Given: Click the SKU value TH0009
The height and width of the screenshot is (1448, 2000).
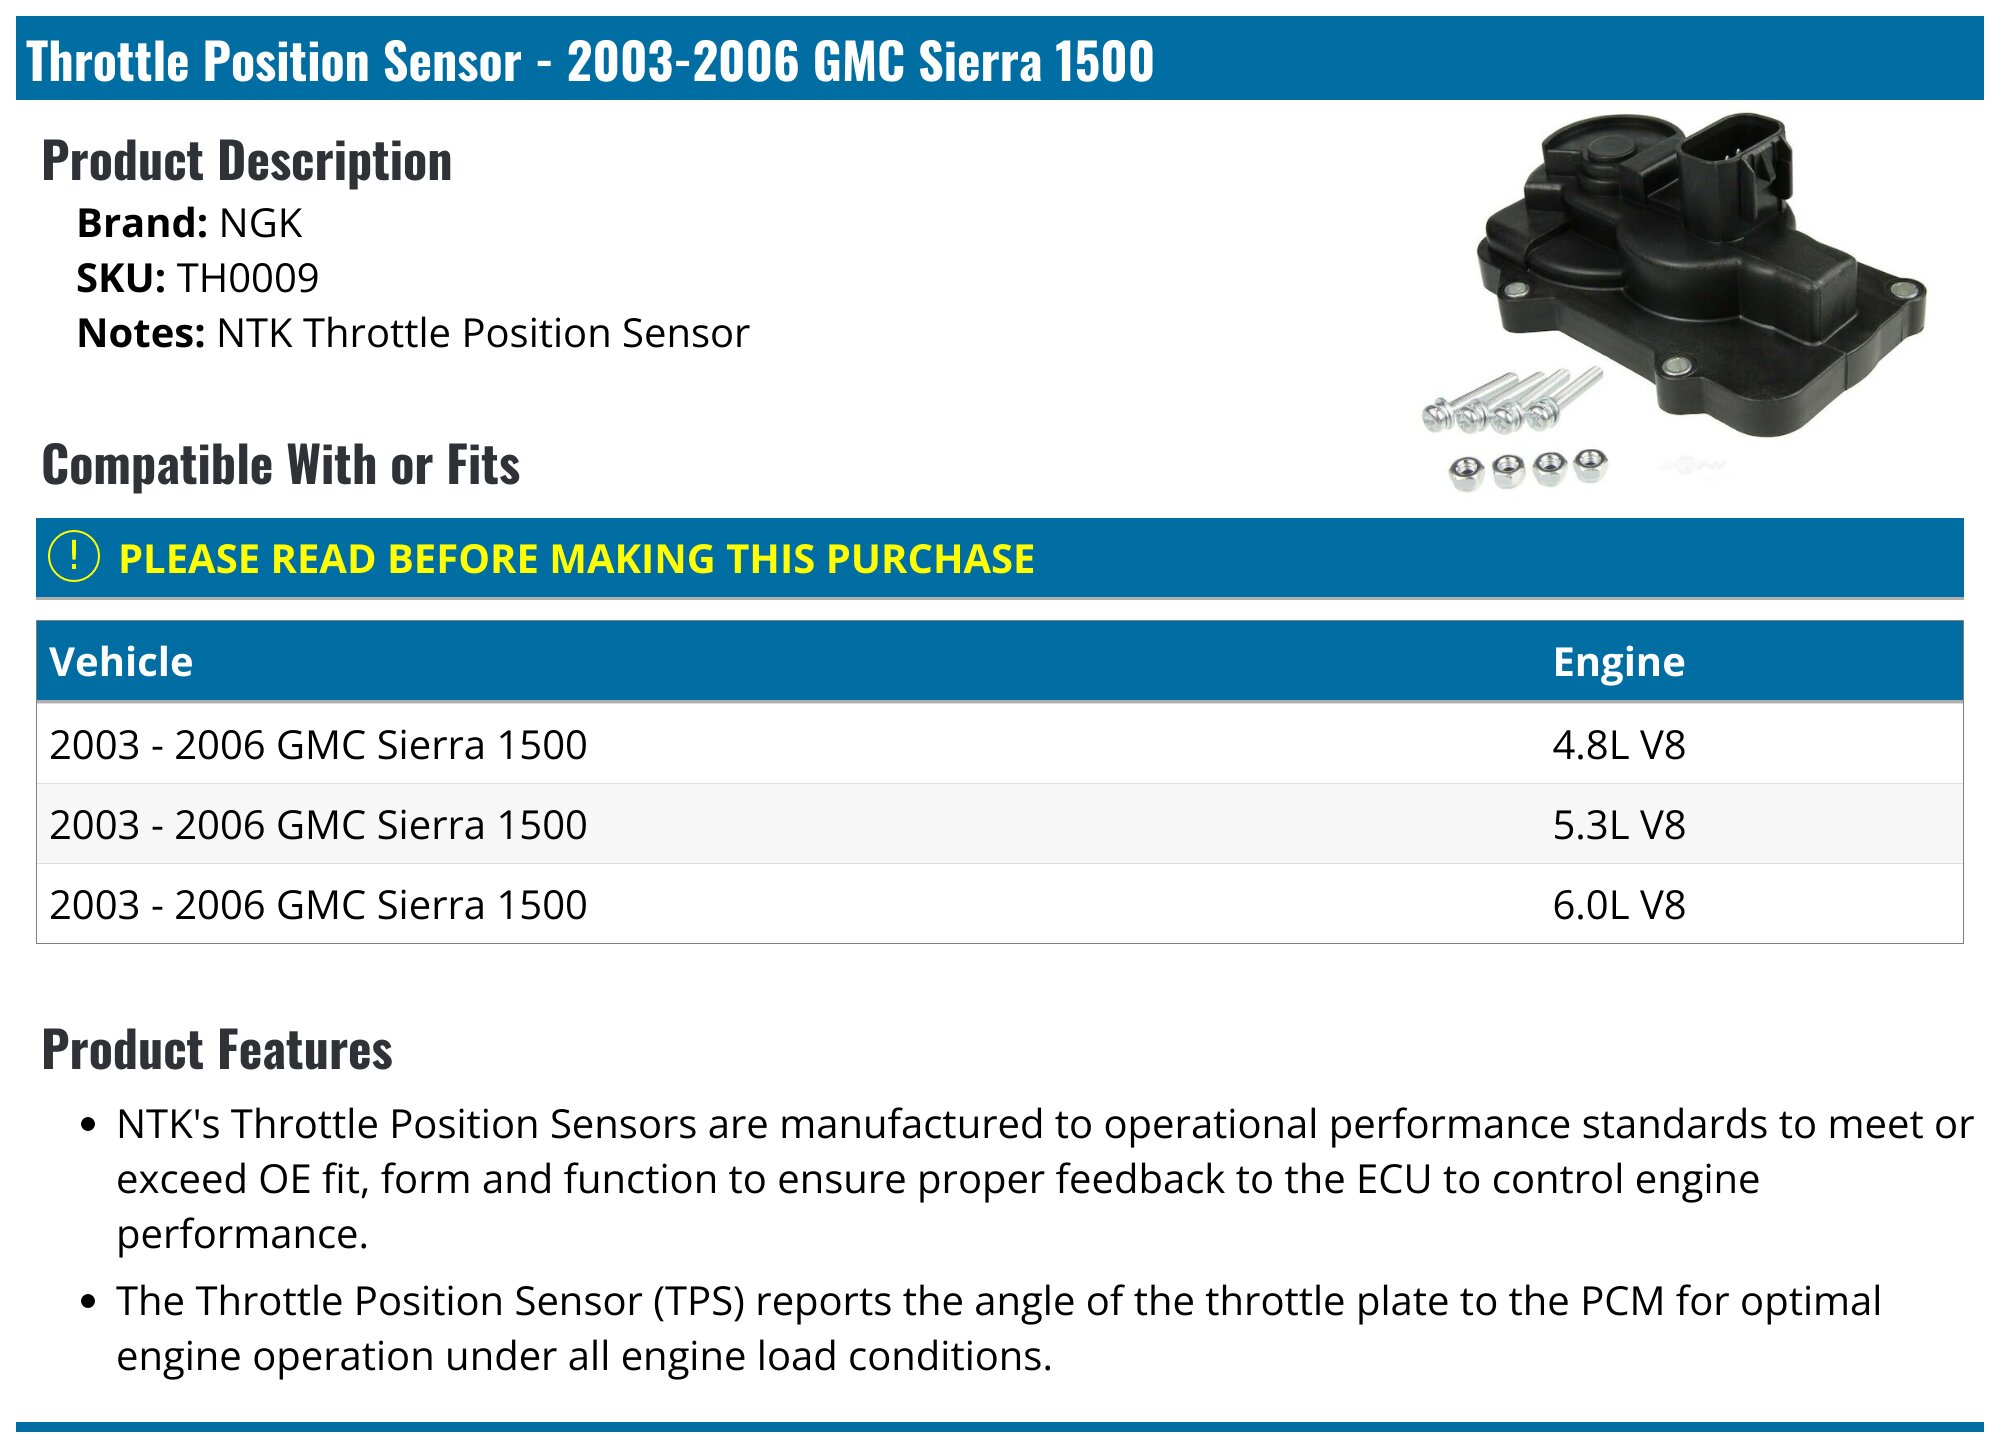Looking at the screenshot, I should [x=248, y=278].
